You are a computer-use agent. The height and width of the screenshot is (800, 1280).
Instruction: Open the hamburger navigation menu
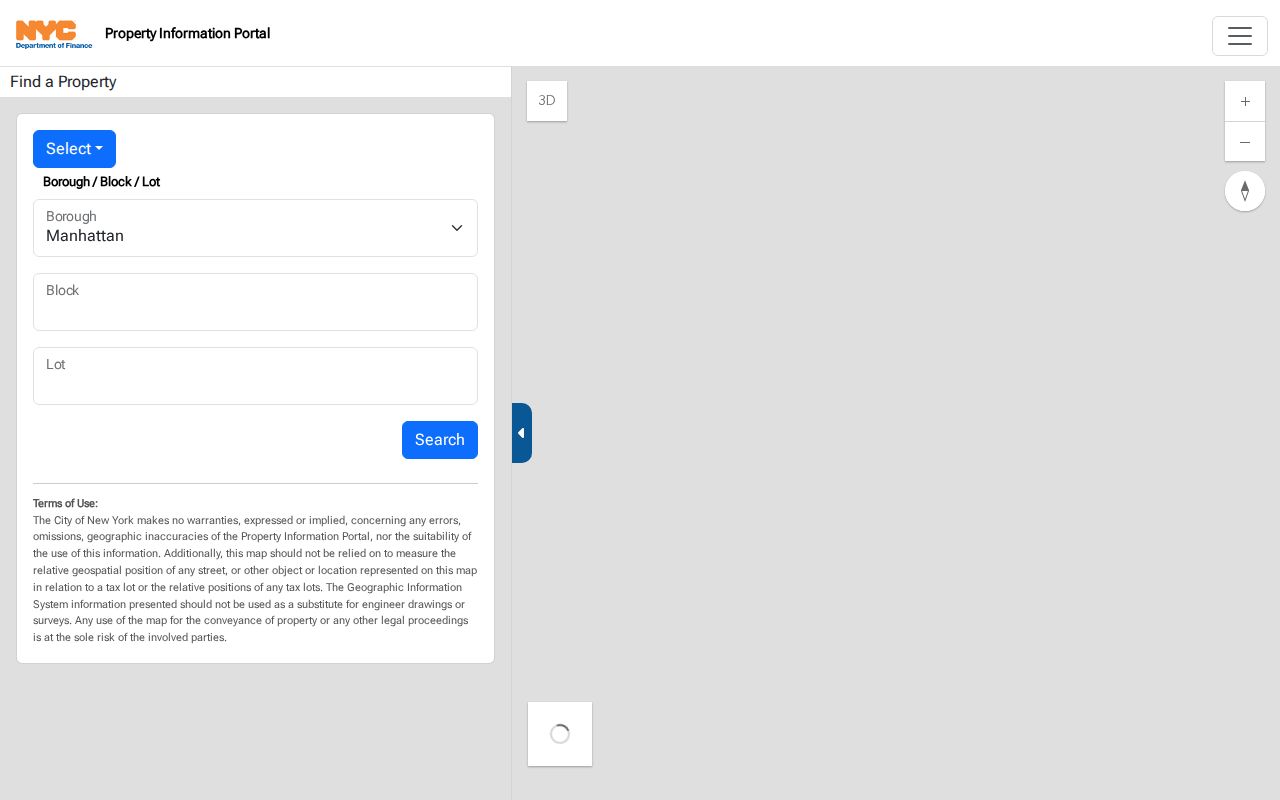click(x=1240, y=36)
